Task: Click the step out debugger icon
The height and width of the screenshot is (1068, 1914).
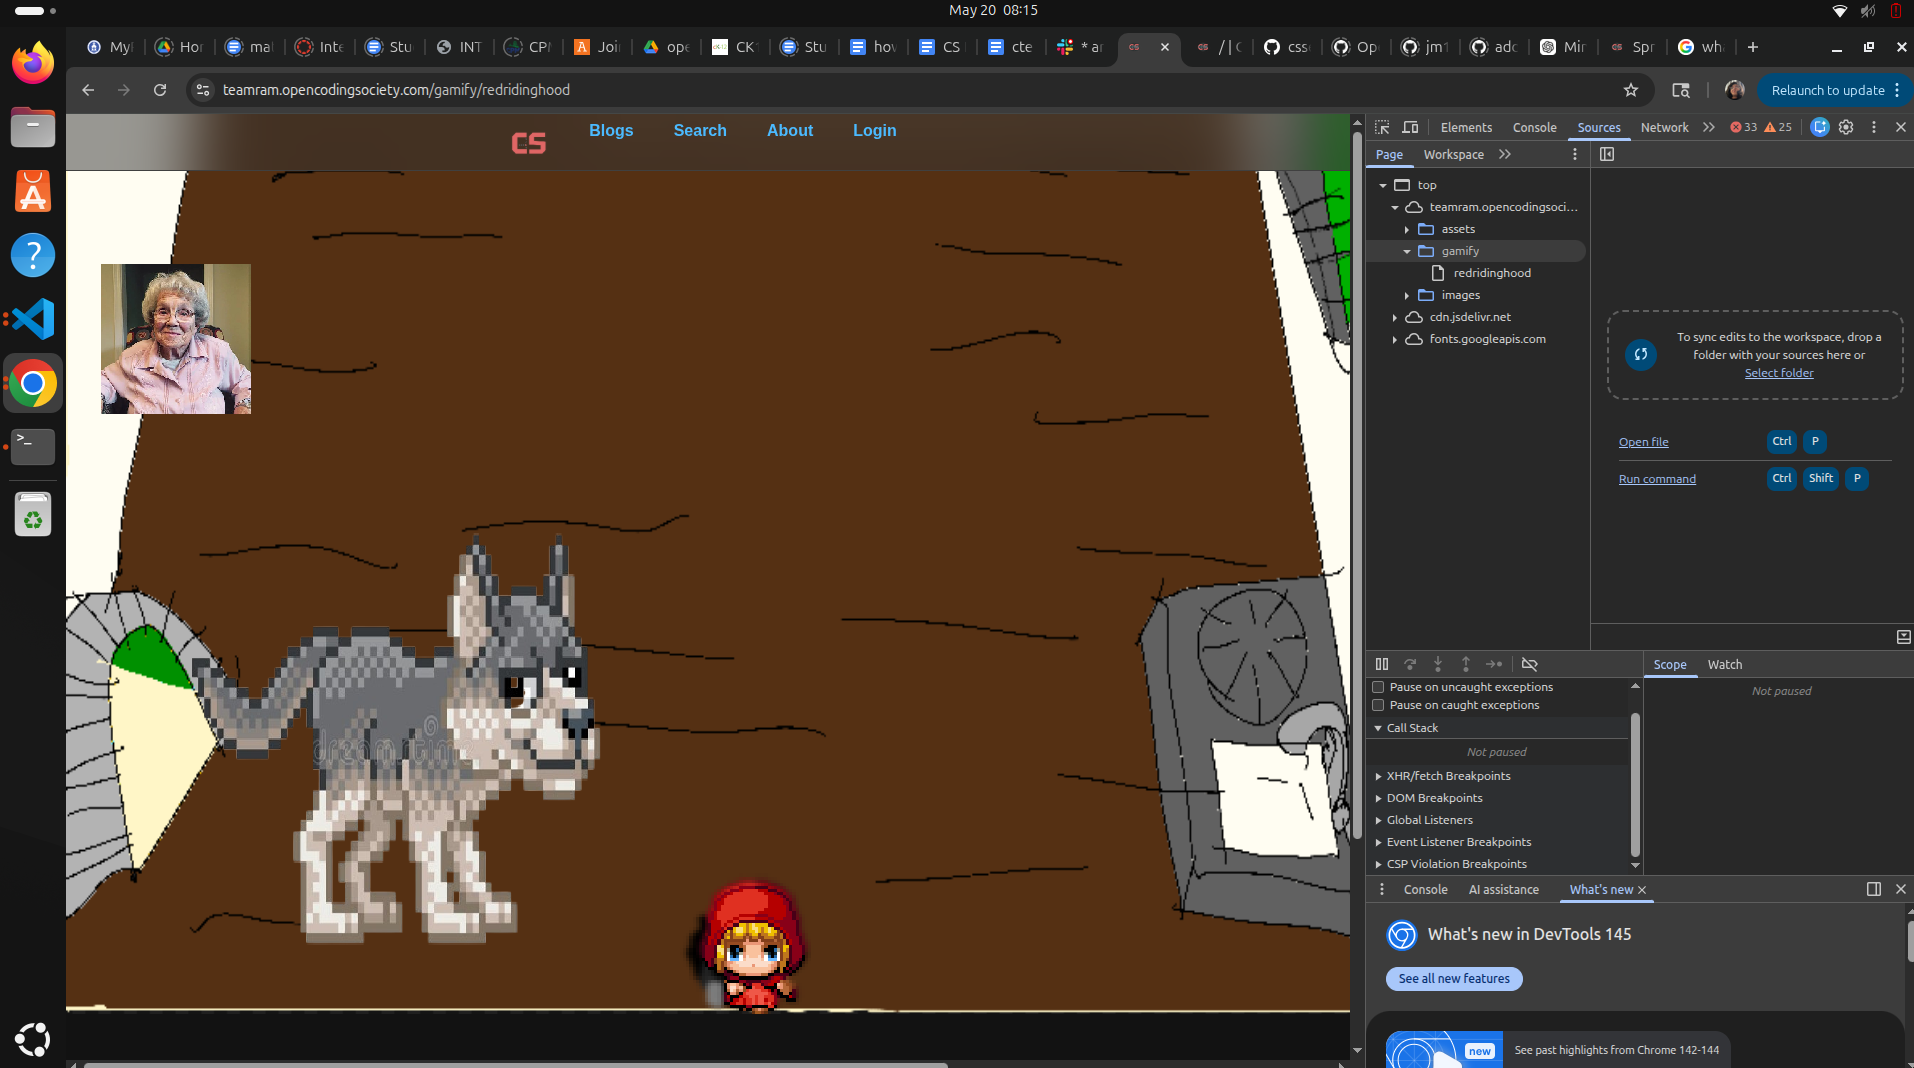Action: pos(1466,664)
